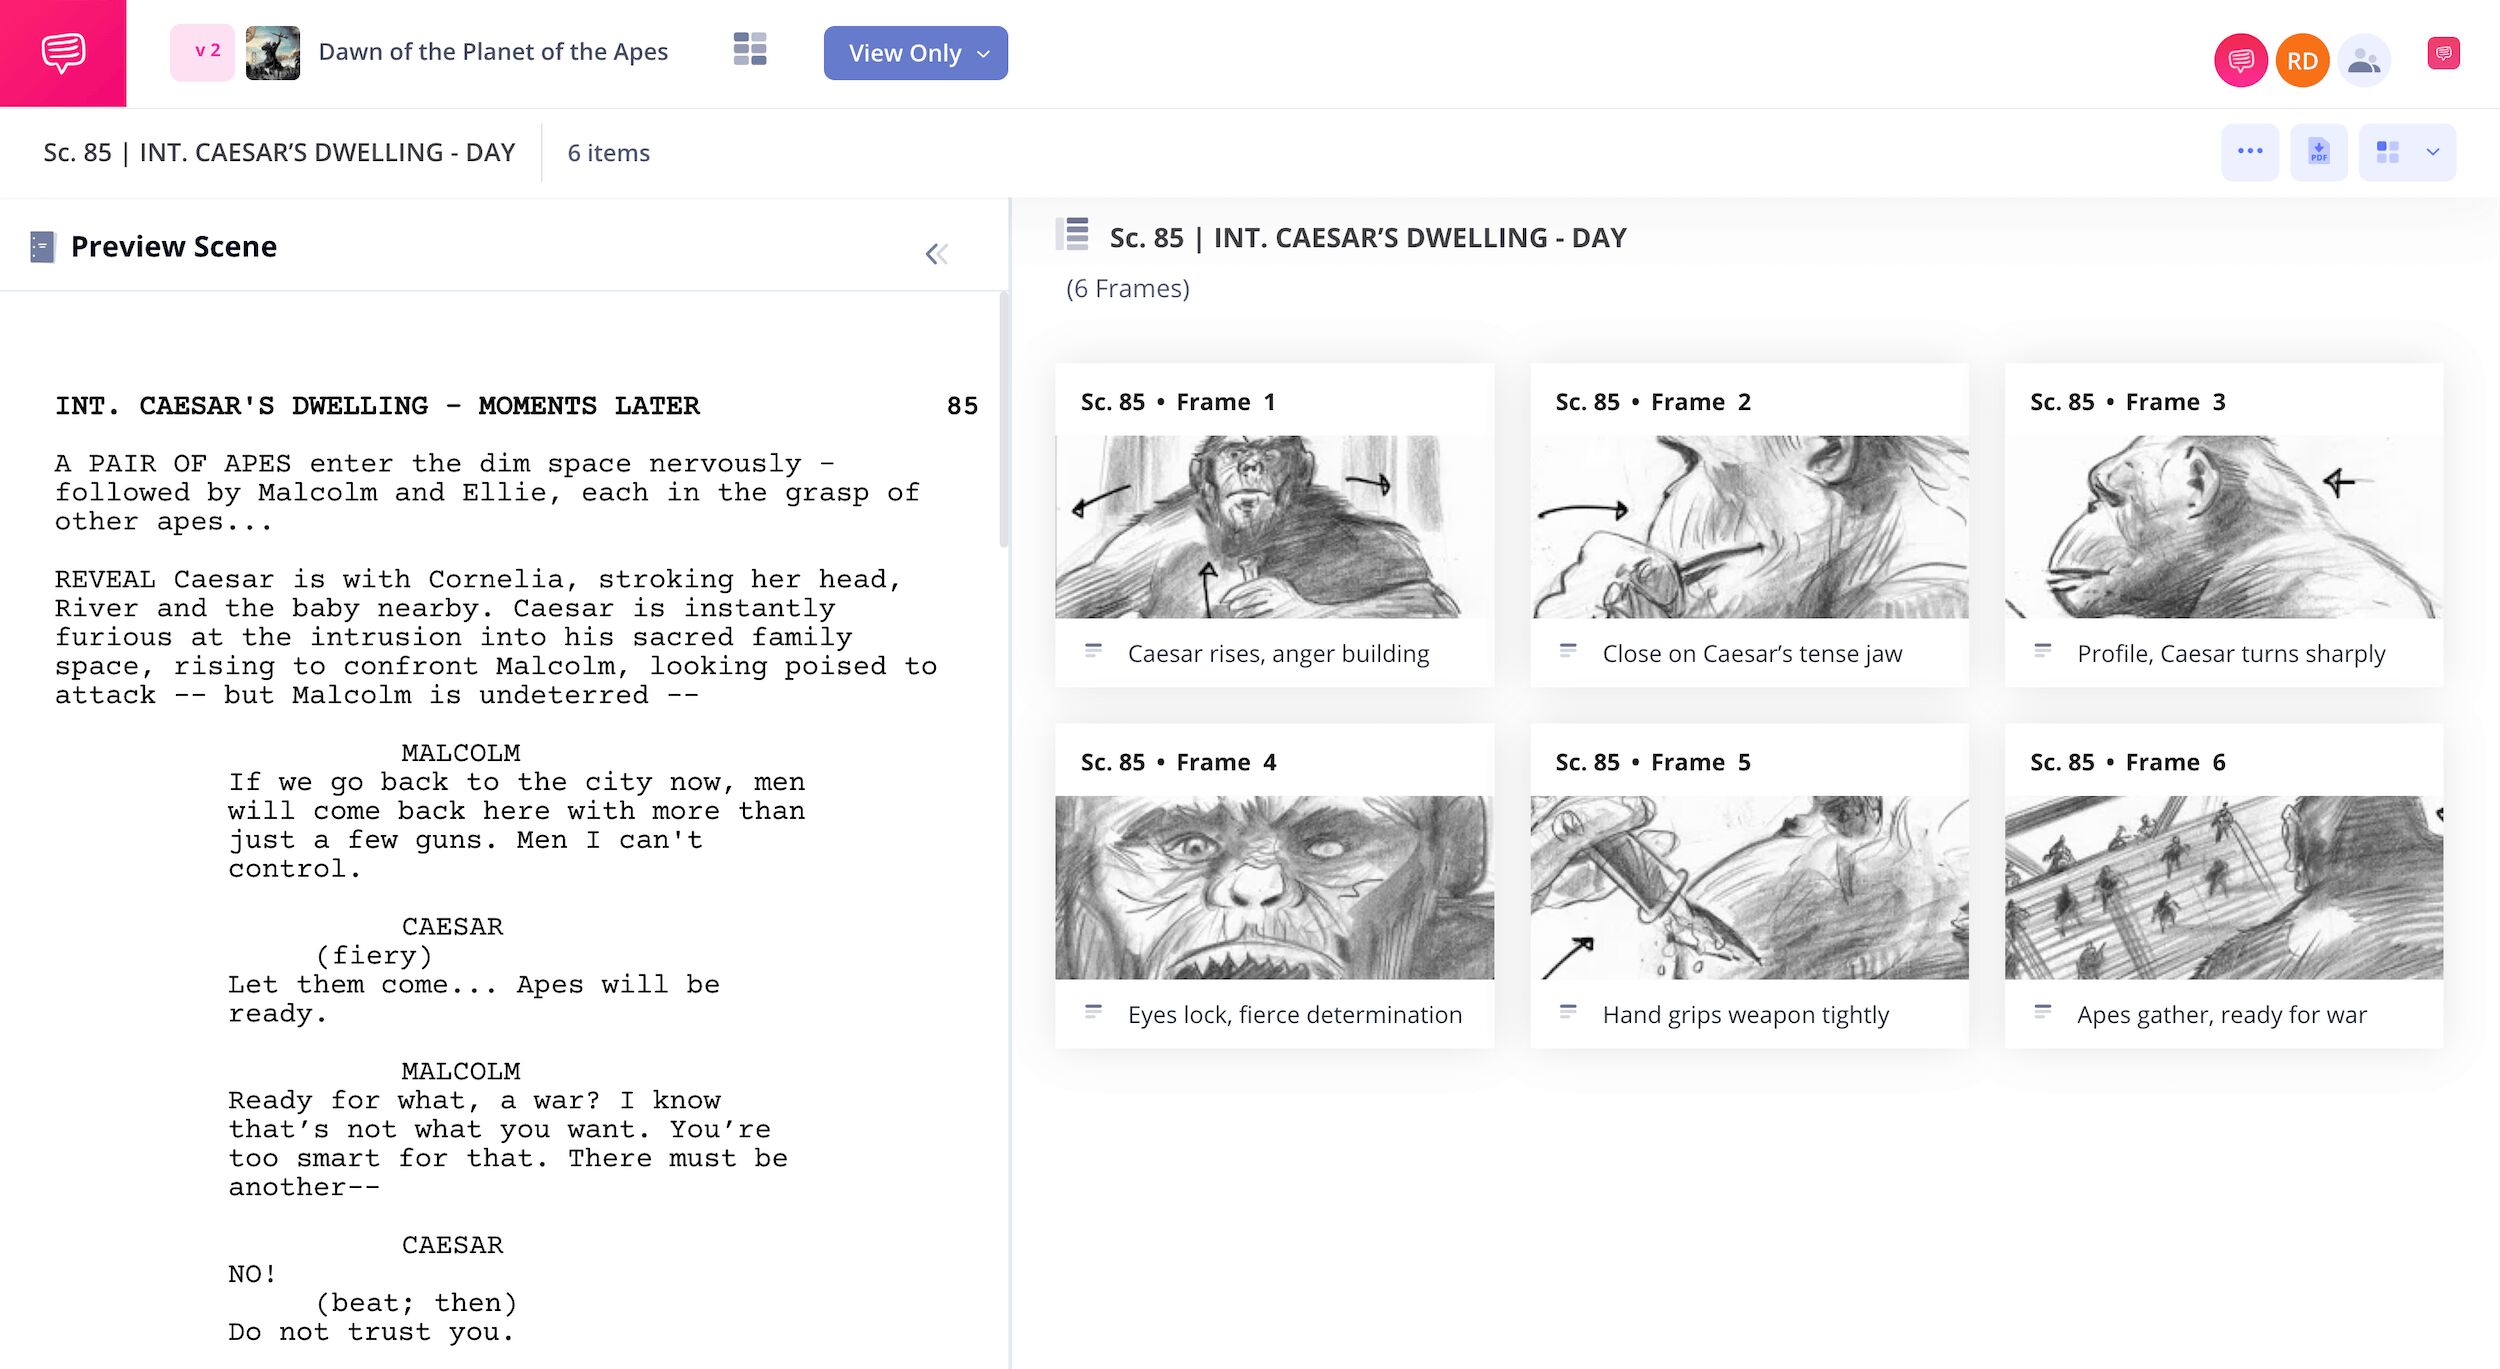The image size is (2500, 1369).
Task: Collapse the Preview Scene panel
Action: (936, 254)
